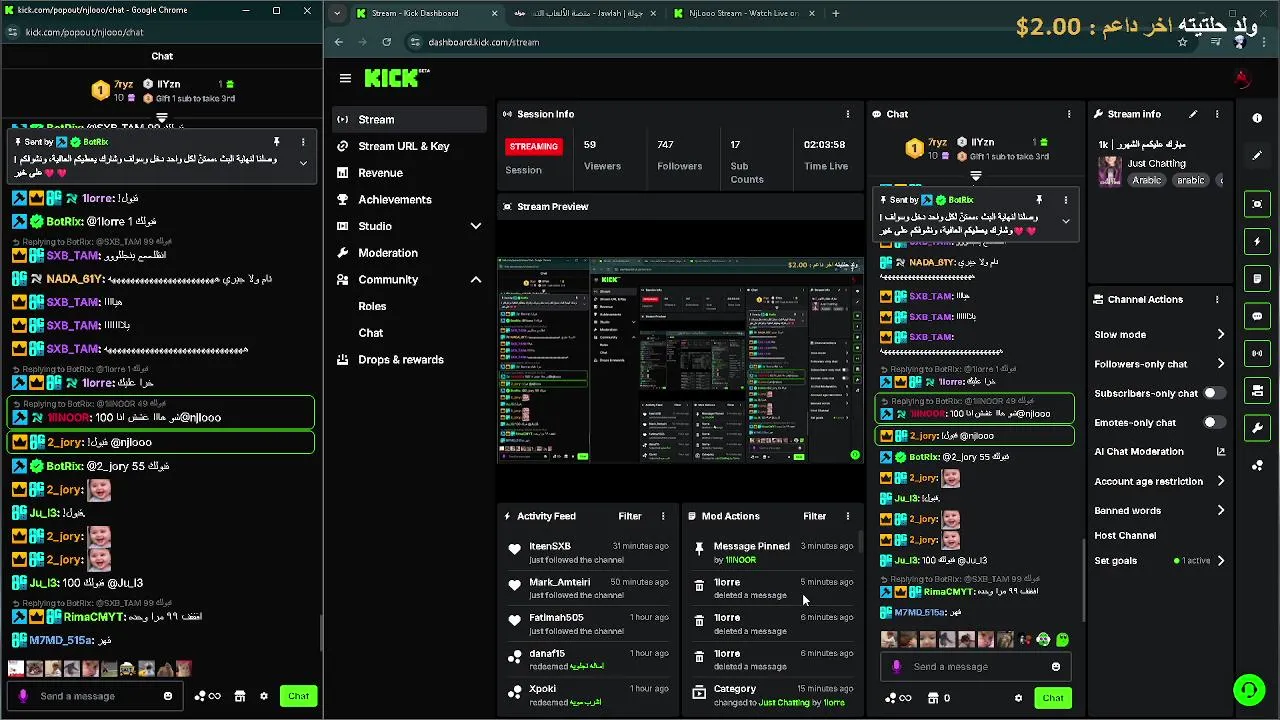Send message with dashboard Chat button
Screen dimensions: 1280x720
[1053, 698]
